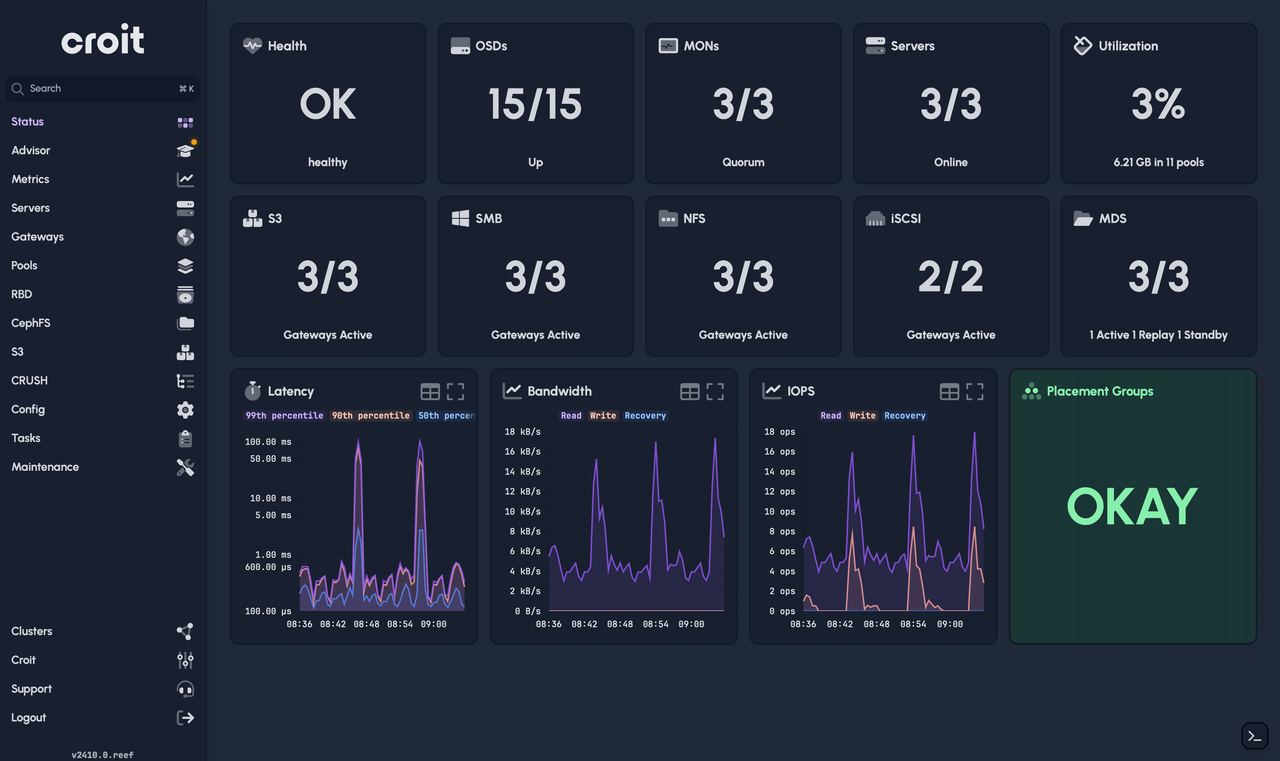
Task: Open the NFS gateways card
Action: tap(743, 277)
